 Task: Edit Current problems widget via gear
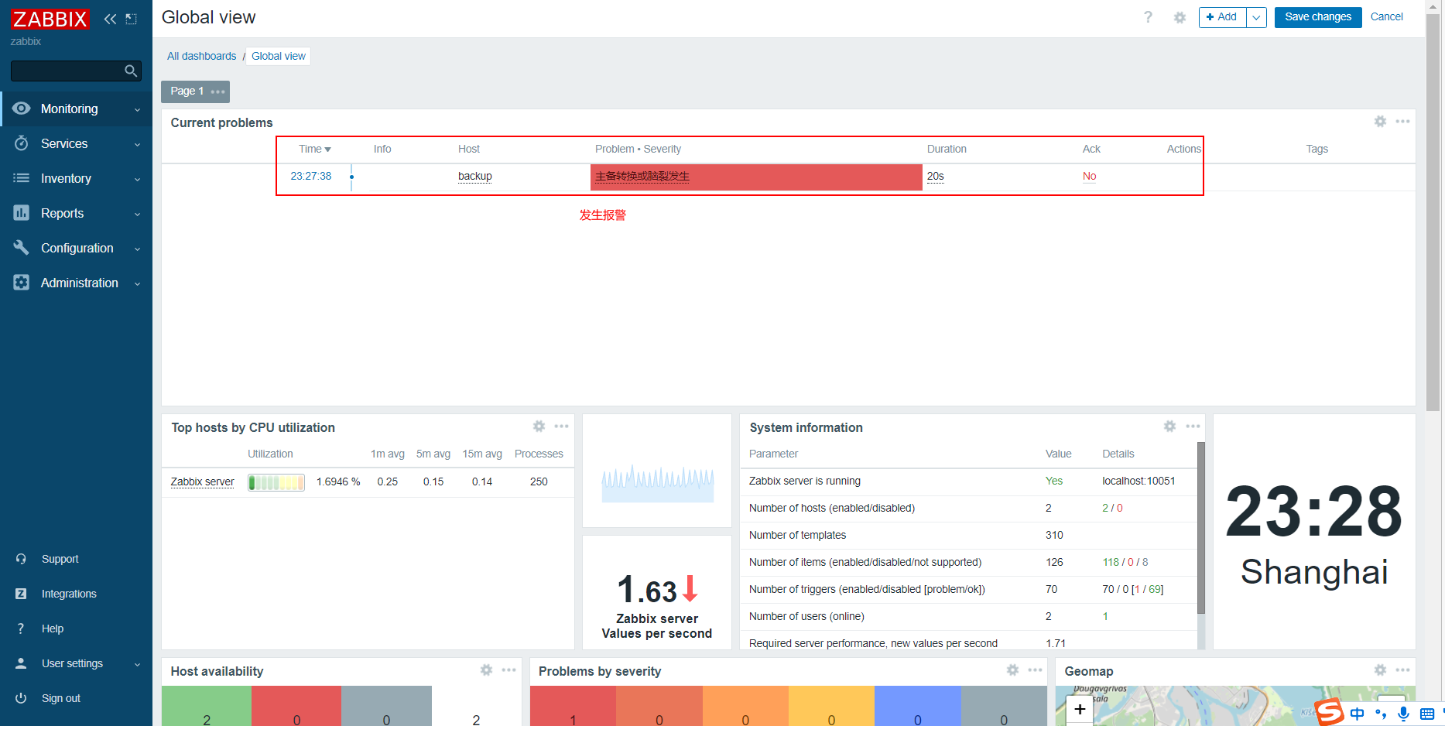pos(1380,121)
